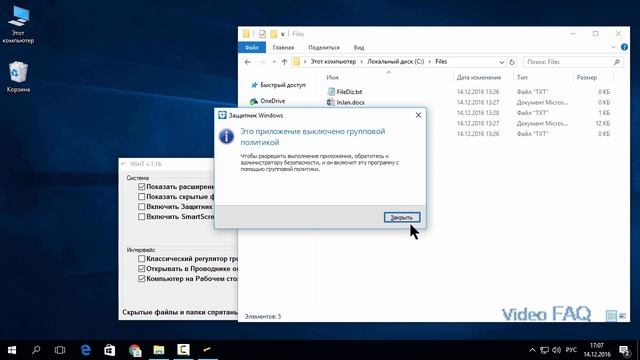640x360 pixels.
Task: Switch to details view icon in status bar
Action: [611, 316]
